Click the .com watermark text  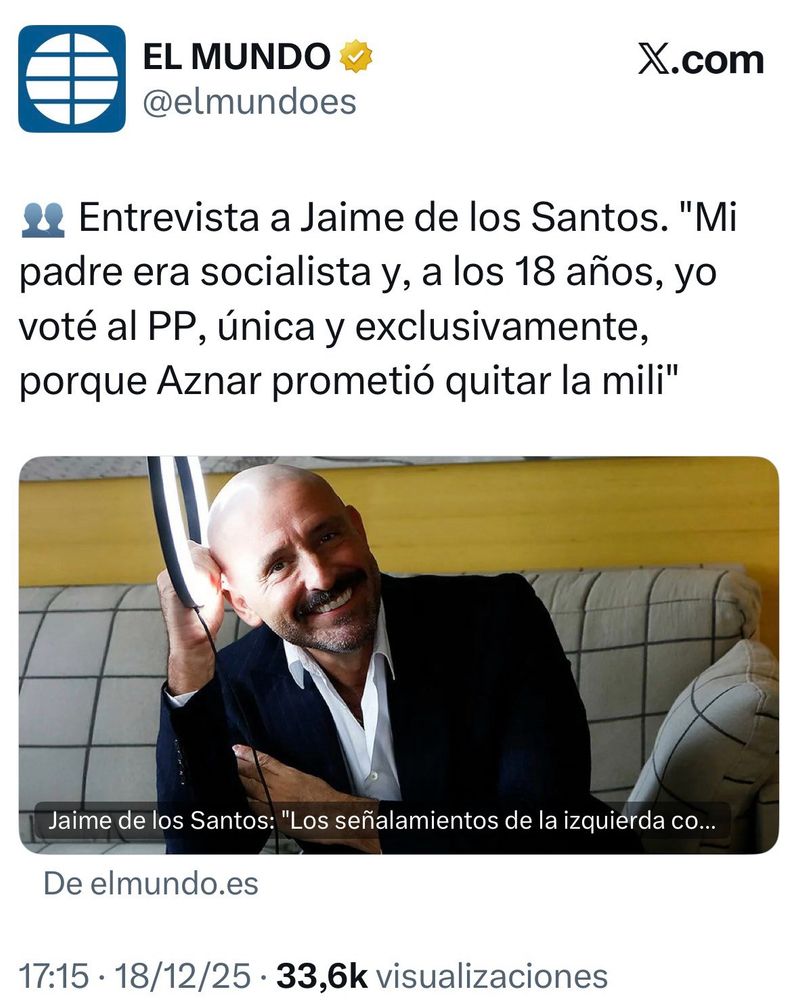[x=718, y=61]
